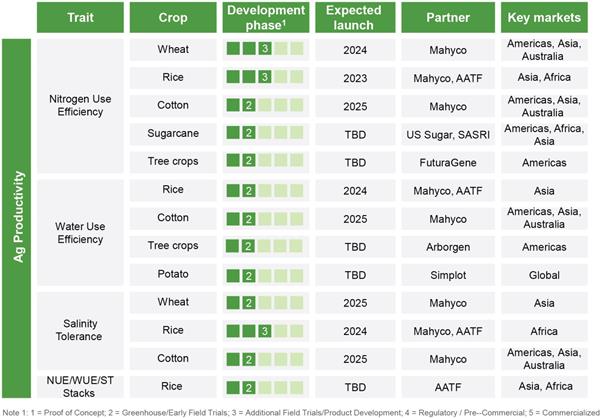Click the 2023 expected launch cell

tap(355, 76)
